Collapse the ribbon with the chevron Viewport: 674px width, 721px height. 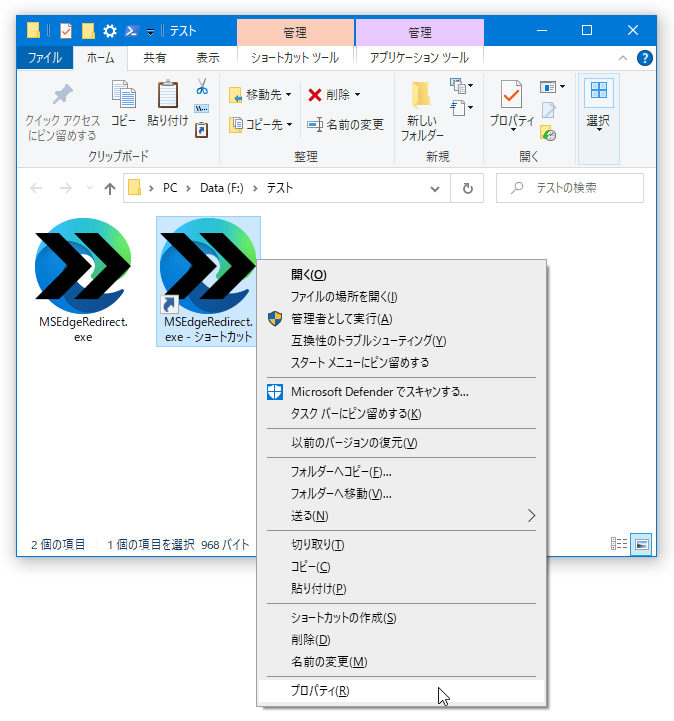[623, 58]
